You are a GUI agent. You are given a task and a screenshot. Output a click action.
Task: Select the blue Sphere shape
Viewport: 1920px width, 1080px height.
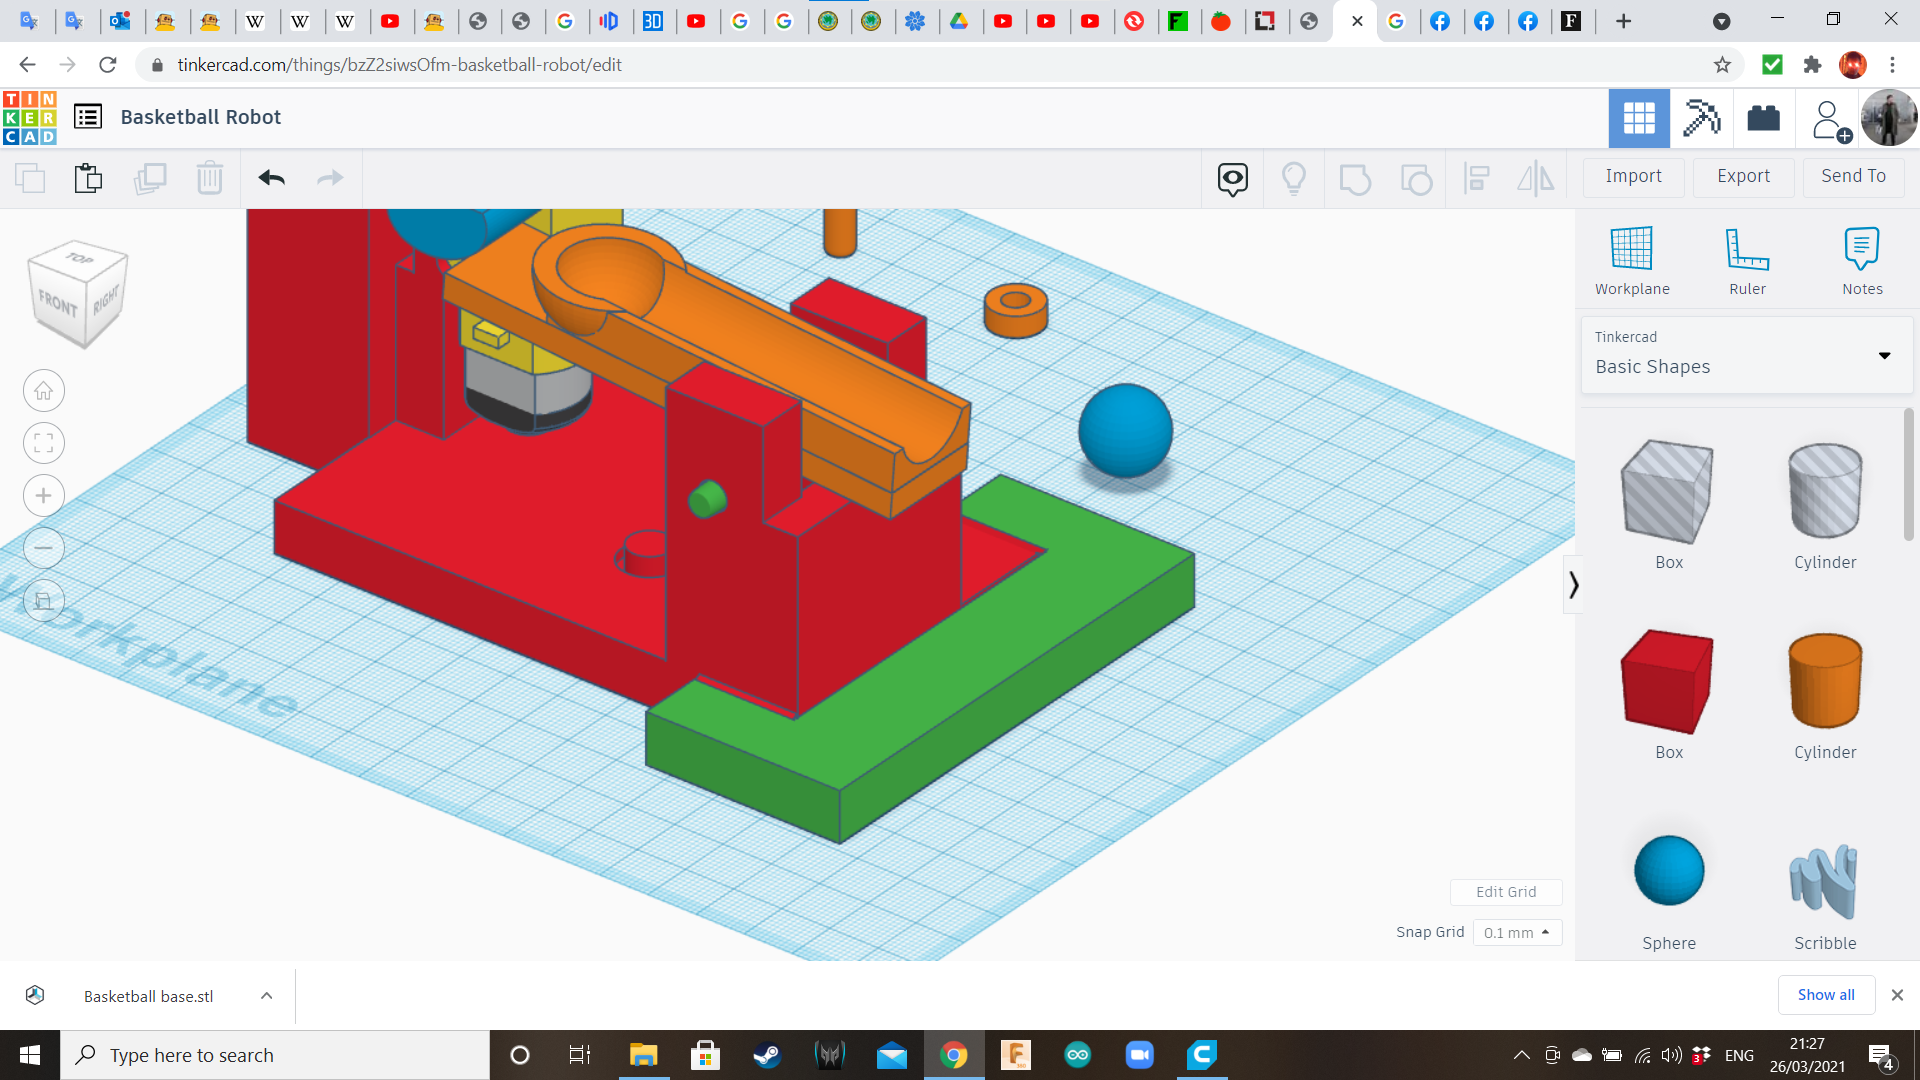1668,871
